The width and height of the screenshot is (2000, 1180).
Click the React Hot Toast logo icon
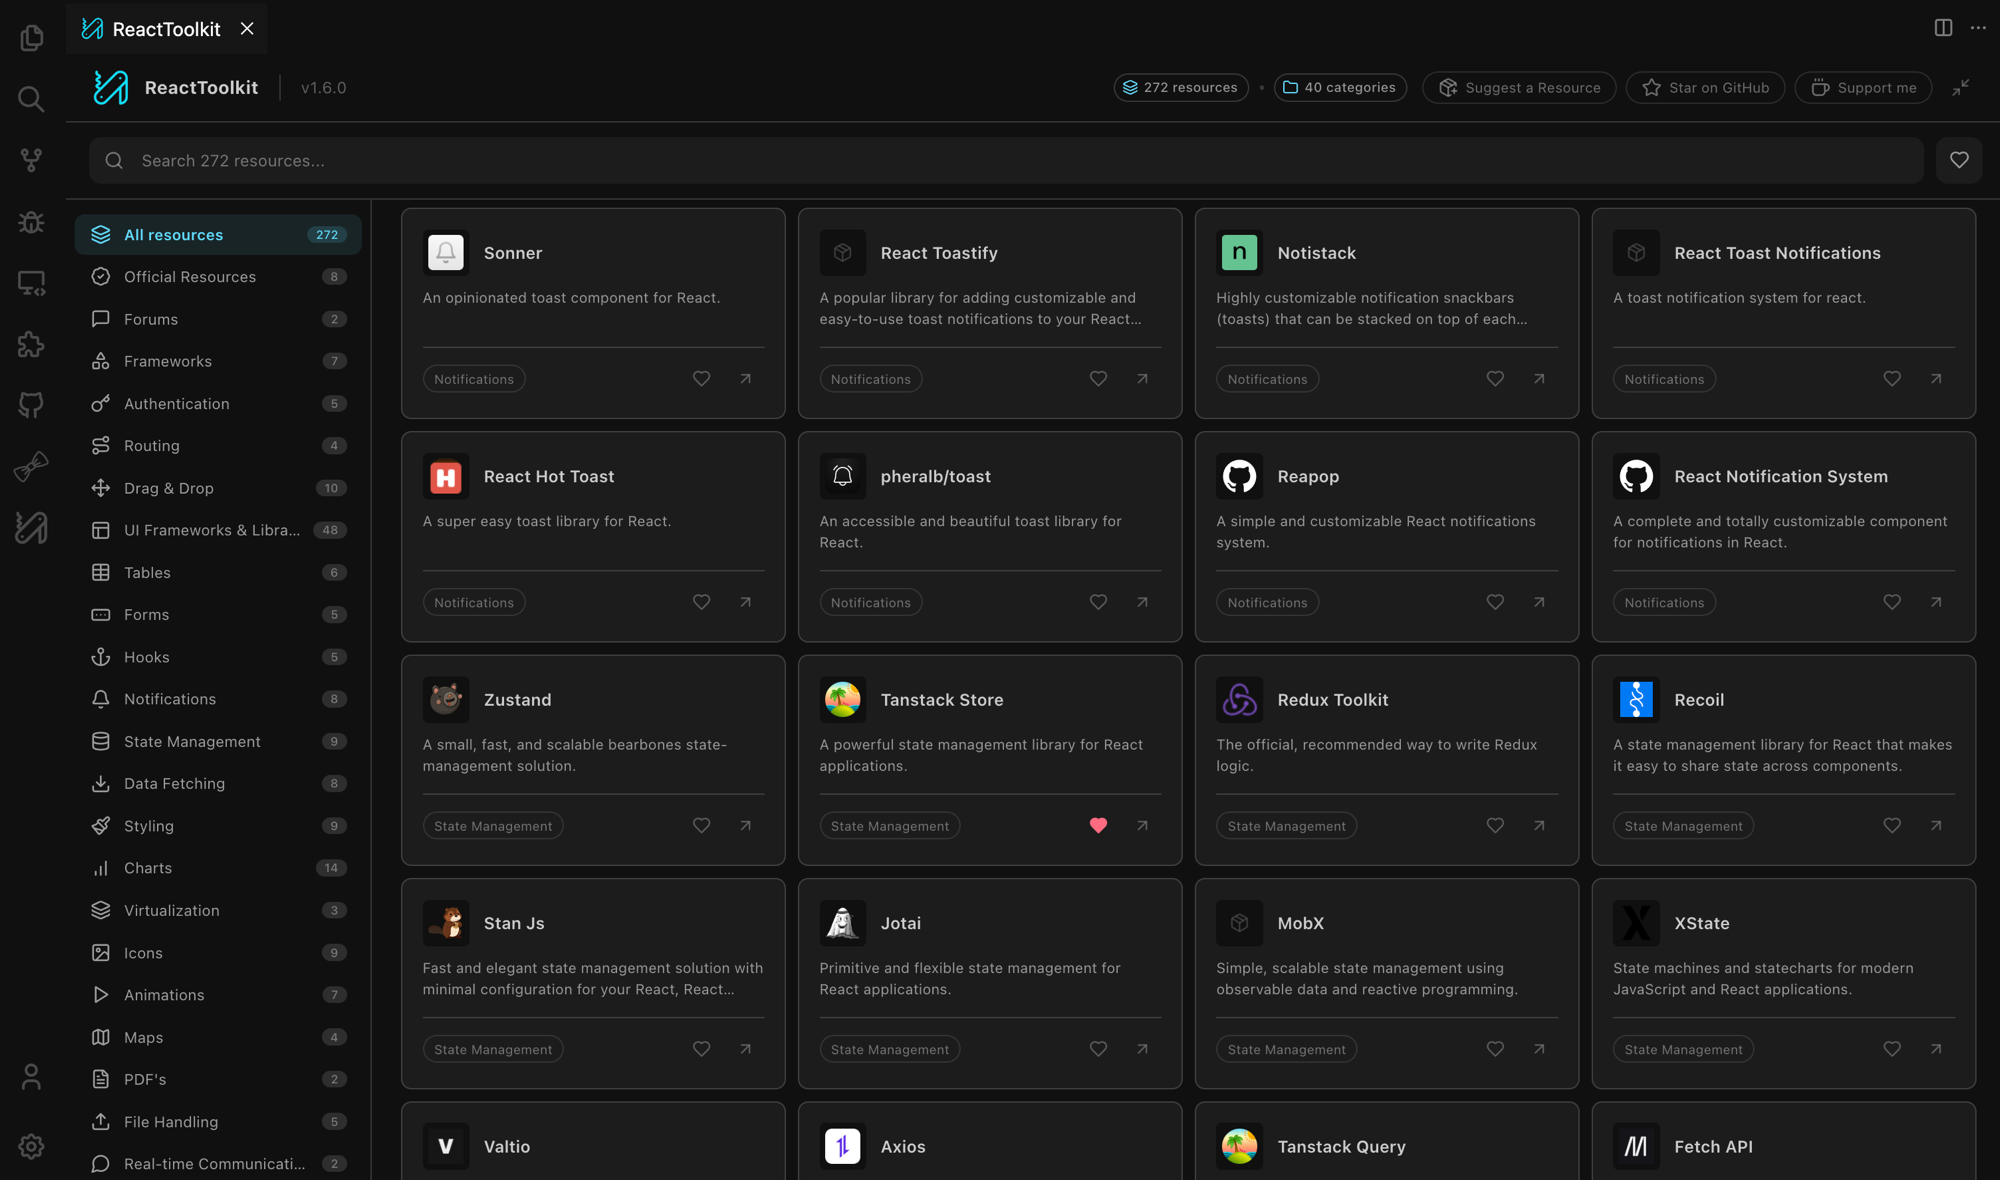coord(446,477)
